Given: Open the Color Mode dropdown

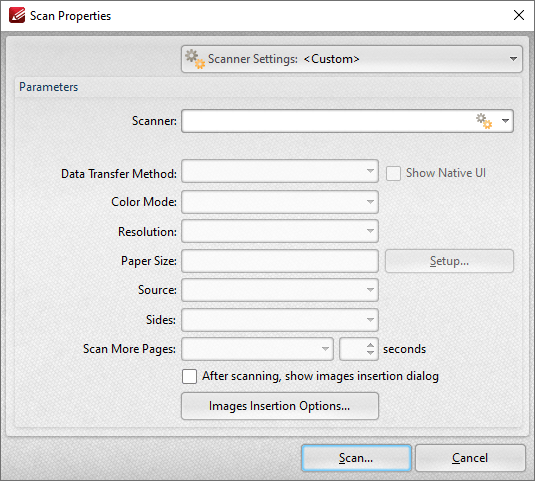Looking at the screenshot, I should pyautogui.click(x=280, y=202).
